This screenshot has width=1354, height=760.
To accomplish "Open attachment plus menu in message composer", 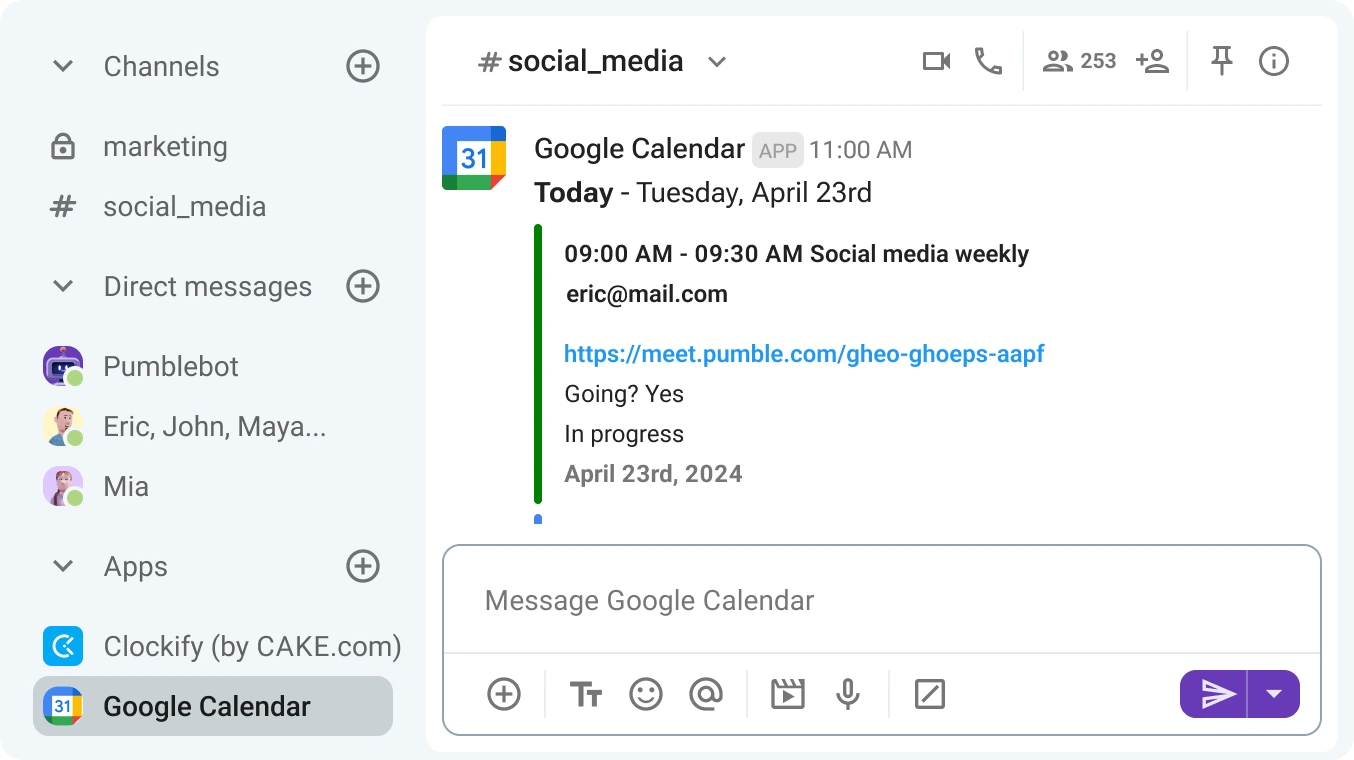I will (504, 694).
